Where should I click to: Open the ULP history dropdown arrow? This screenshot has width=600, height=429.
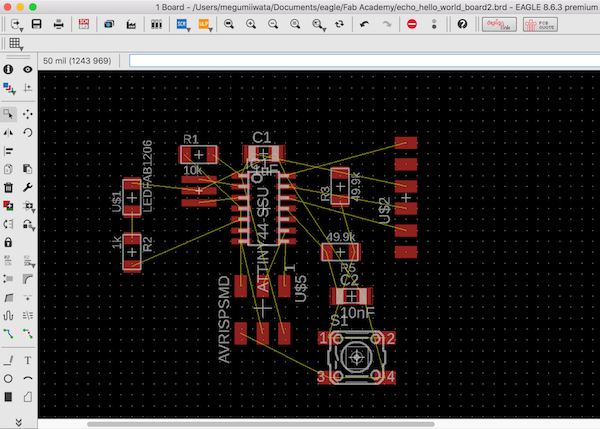[210, 29]
